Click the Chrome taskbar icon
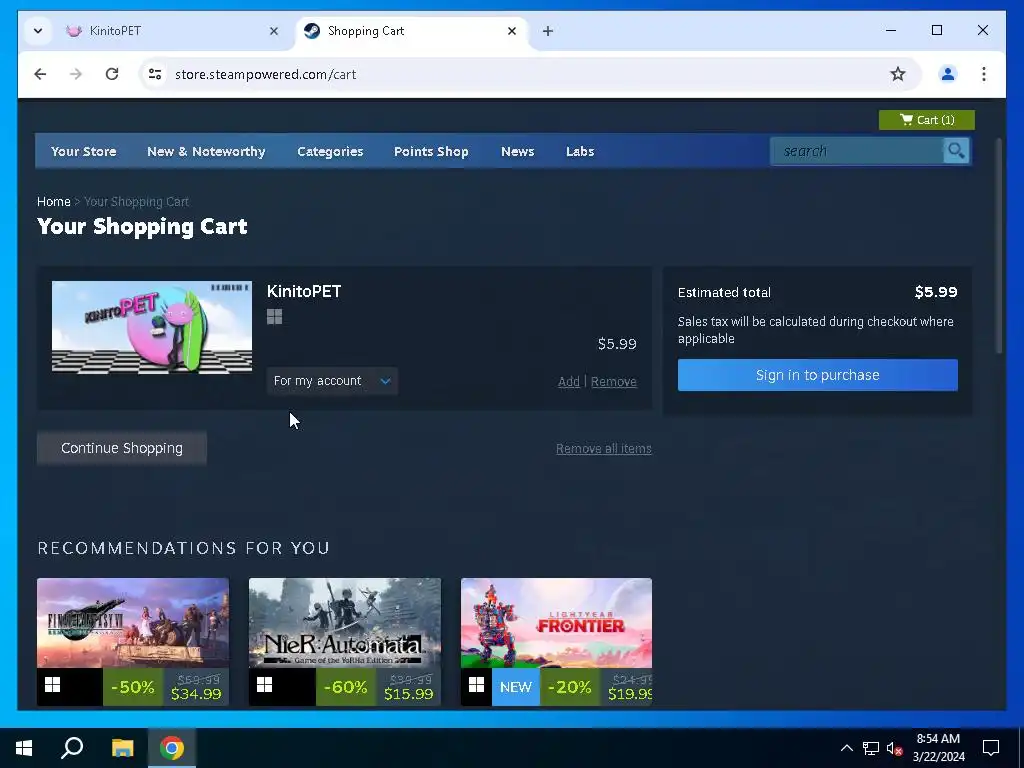Image resolution: width=1024 pixels, height=768 pixels. tap(172, 748)
